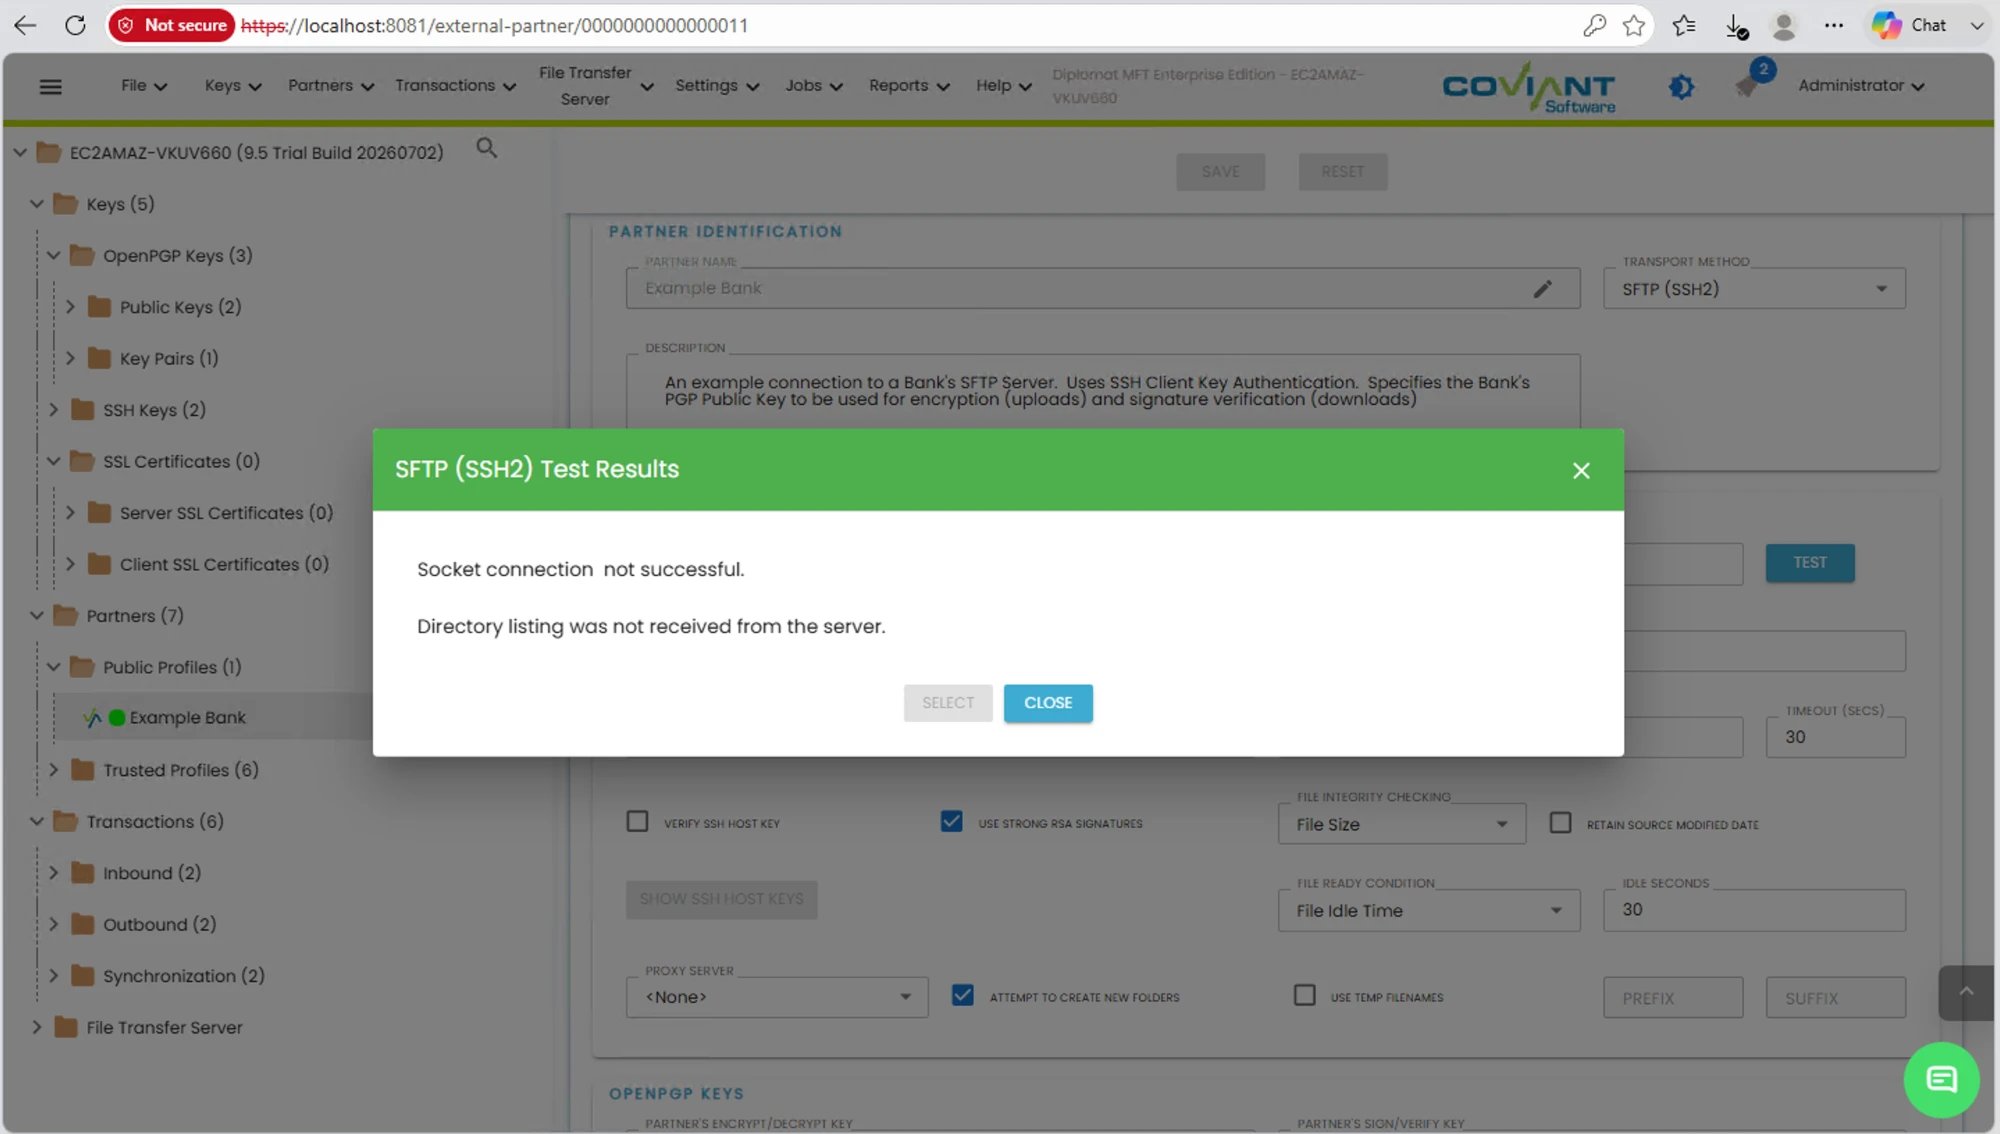Image resolution: width=2000 pixels, height=1134 pixels.
Task: Bookmark this page with the star icon
Action: pos(1634,25)
